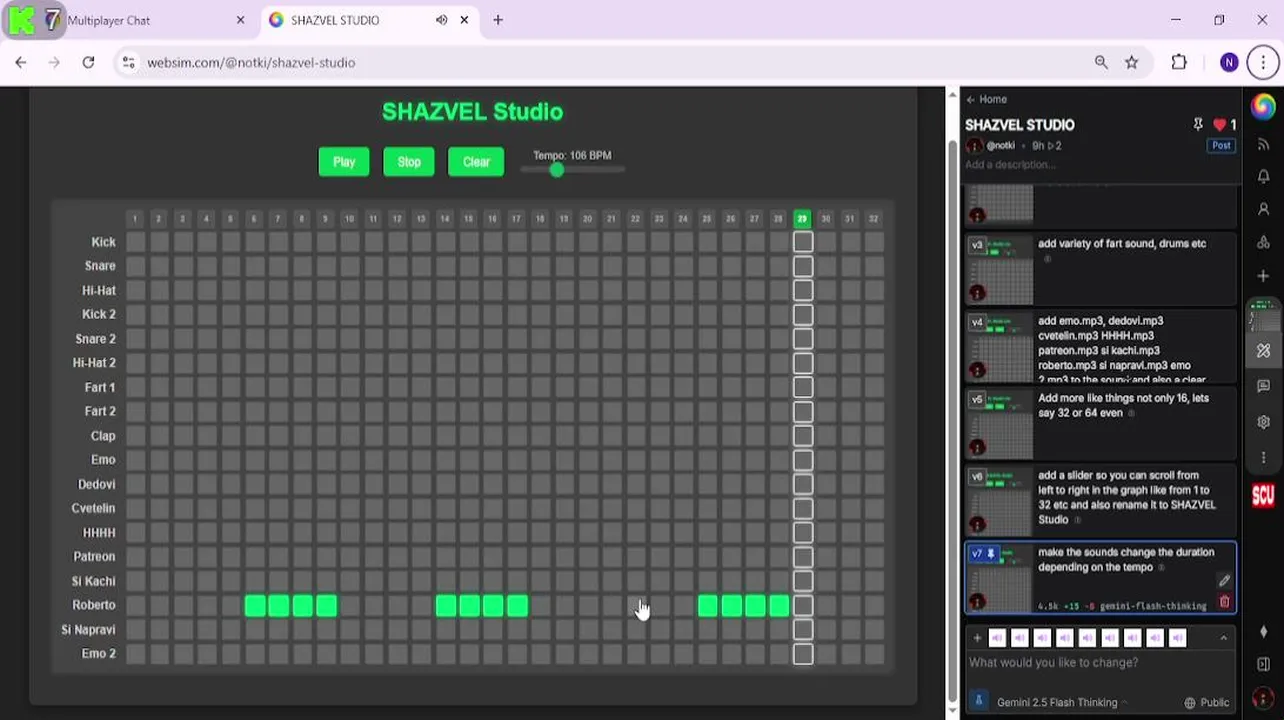Open the chat comments icon in sidebar
Viewport: 1284px width, 720px height.
tap(1263, 386)
